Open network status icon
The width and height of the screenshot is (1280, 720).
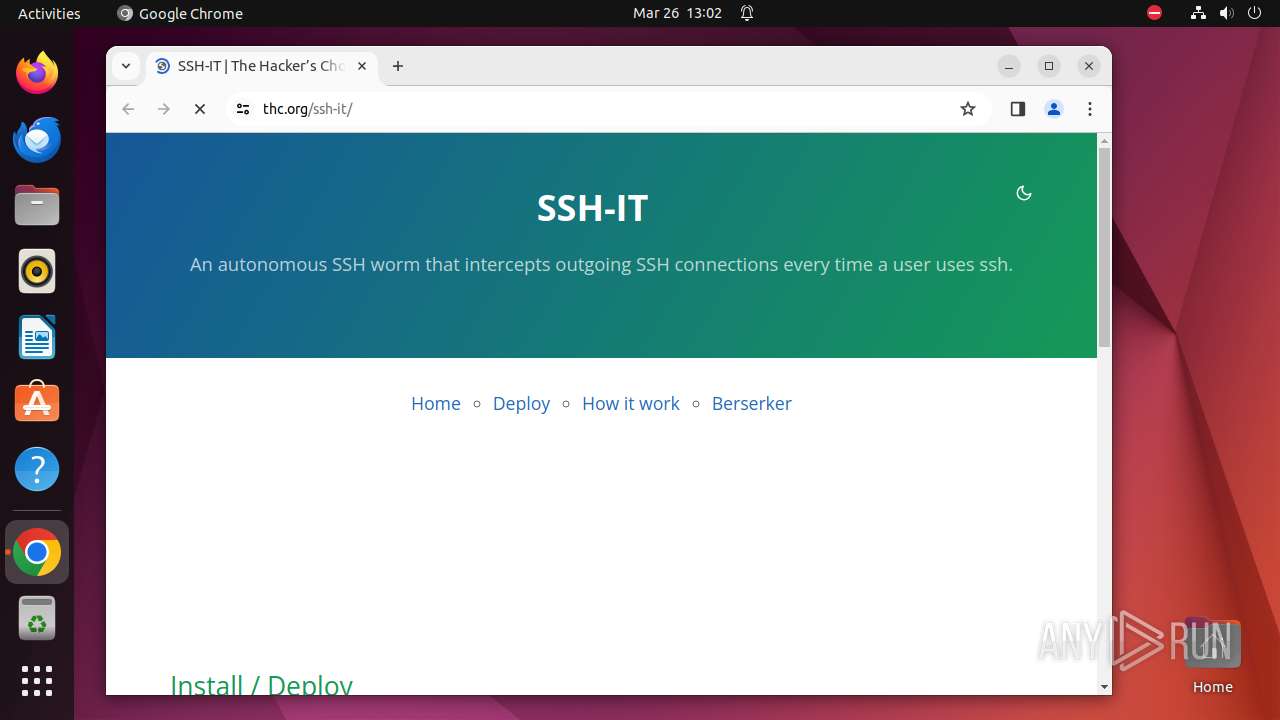(x=1199, y=13)
